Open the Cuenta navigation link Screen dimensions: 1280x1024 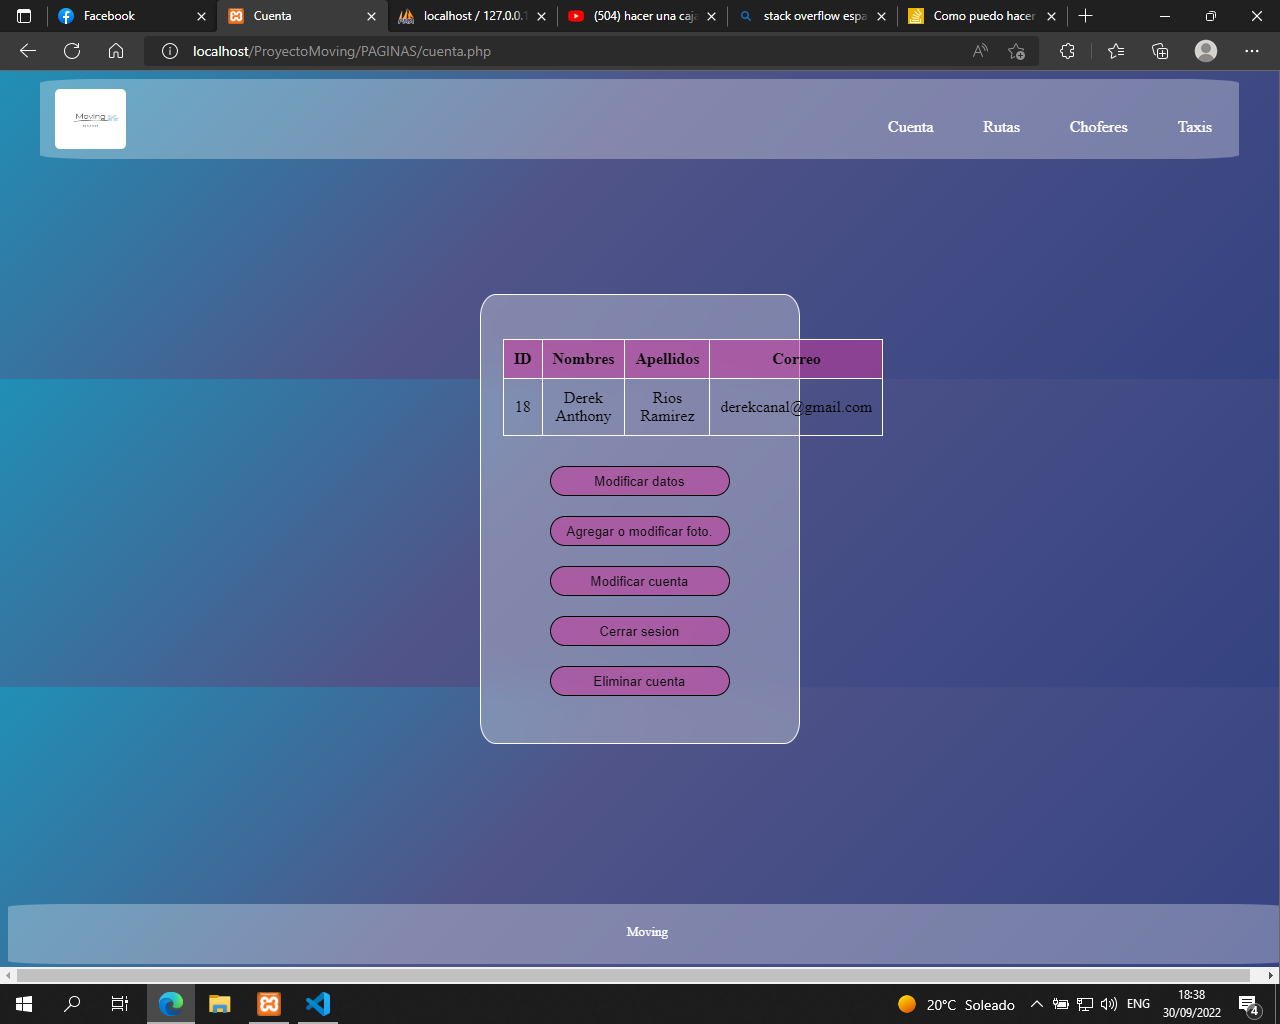coord(910,127)
